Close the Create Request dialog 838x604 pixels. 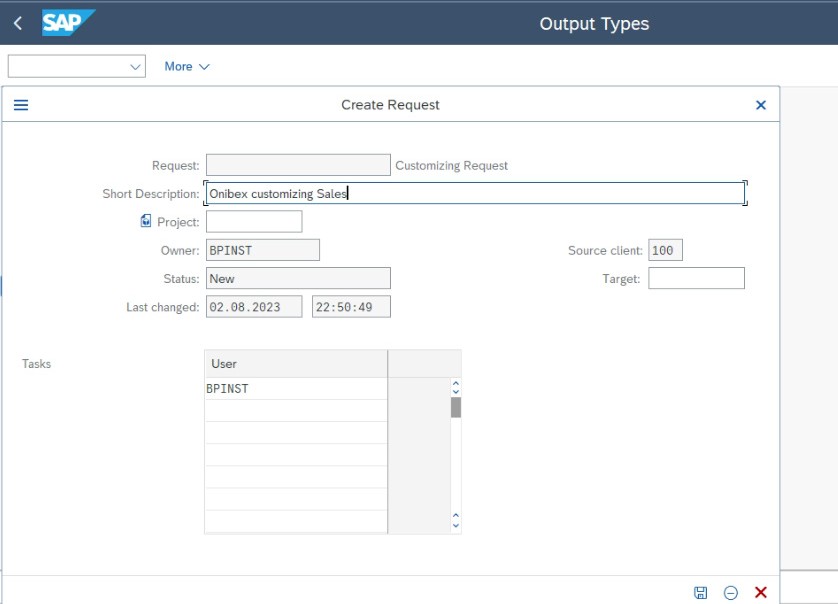pos(761,105)
